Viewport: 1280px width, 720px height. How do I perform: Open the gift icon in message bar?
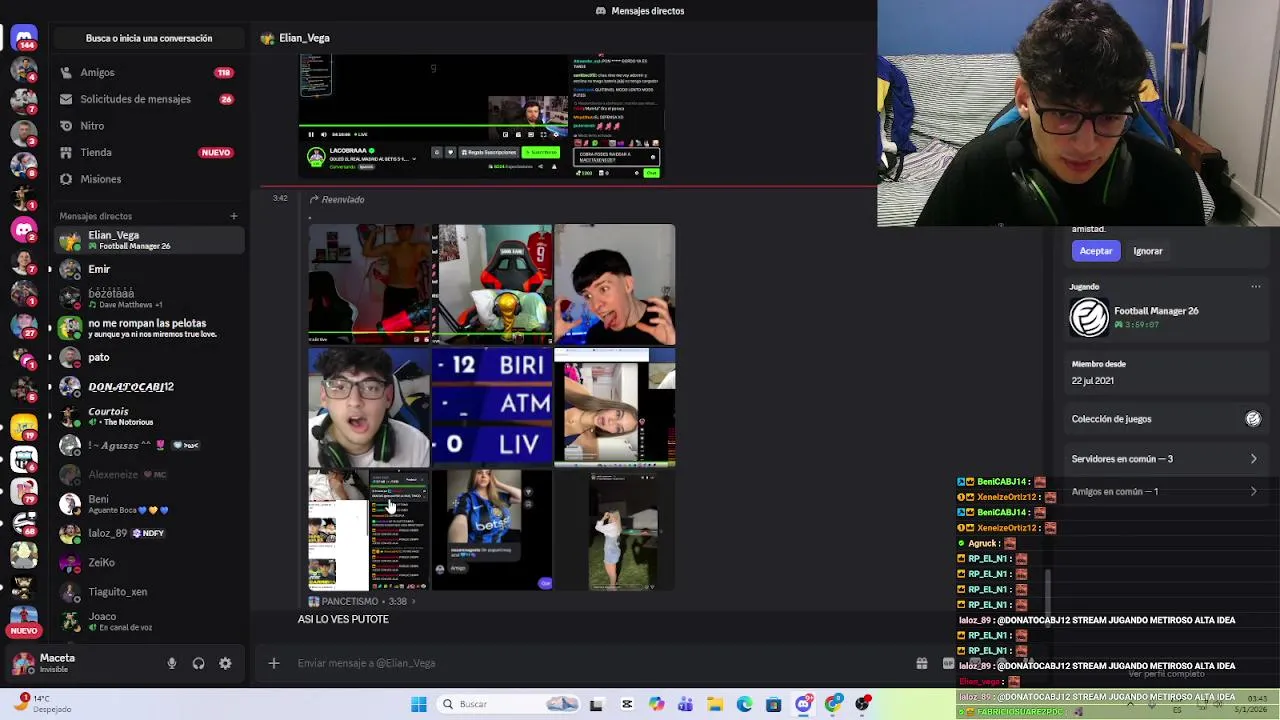tap(922, 663)
